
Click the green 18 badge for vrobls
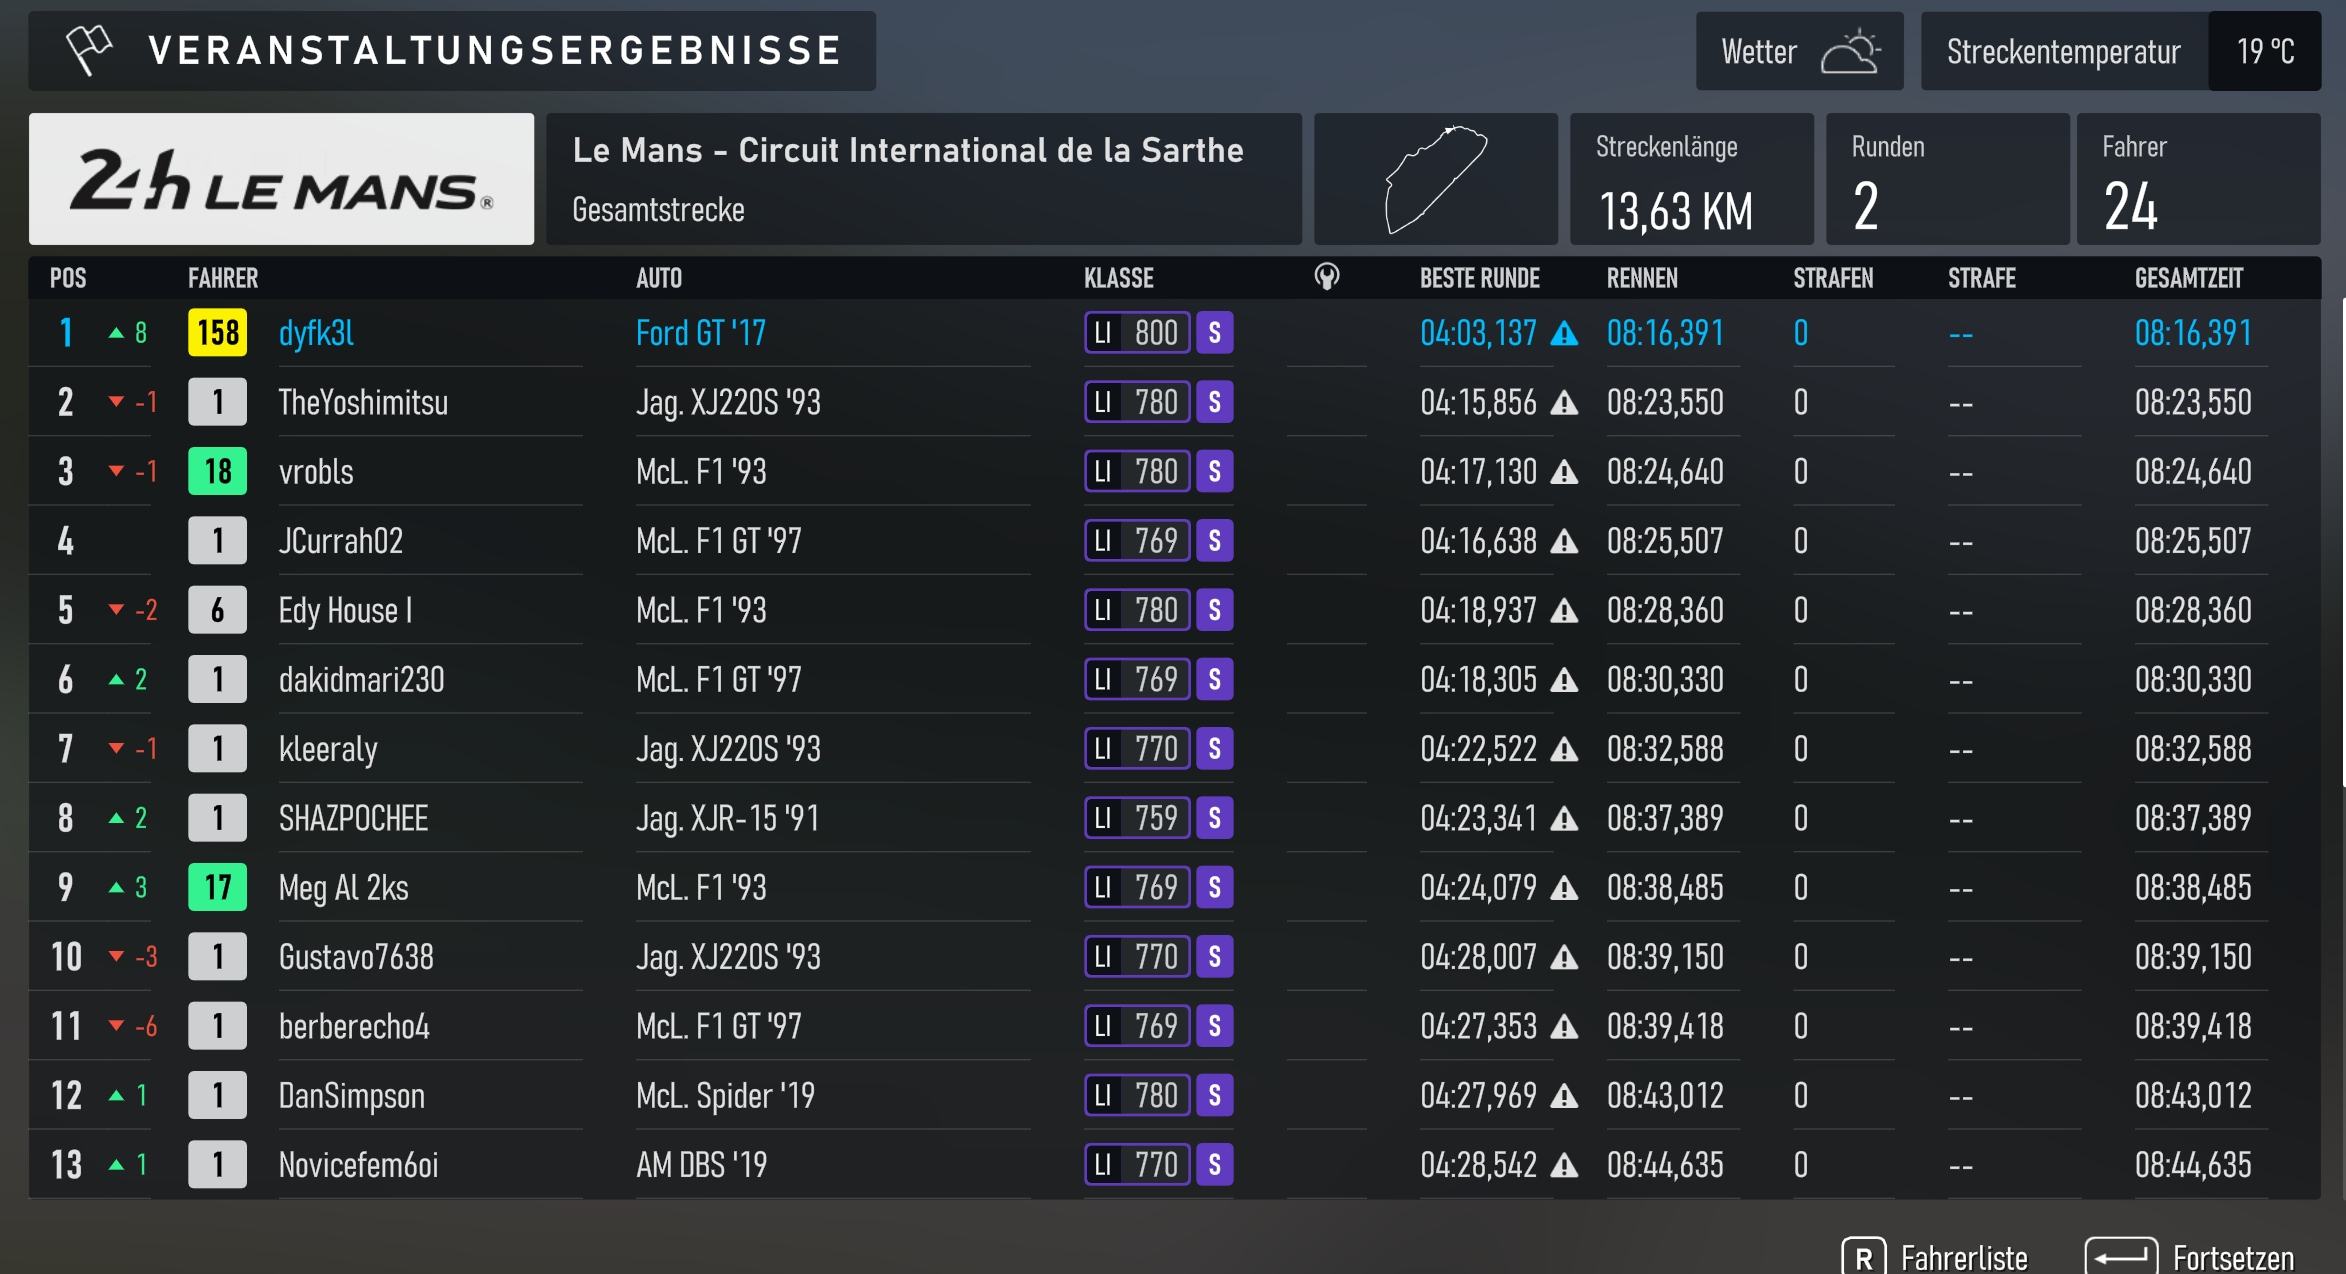coord(217,471)
